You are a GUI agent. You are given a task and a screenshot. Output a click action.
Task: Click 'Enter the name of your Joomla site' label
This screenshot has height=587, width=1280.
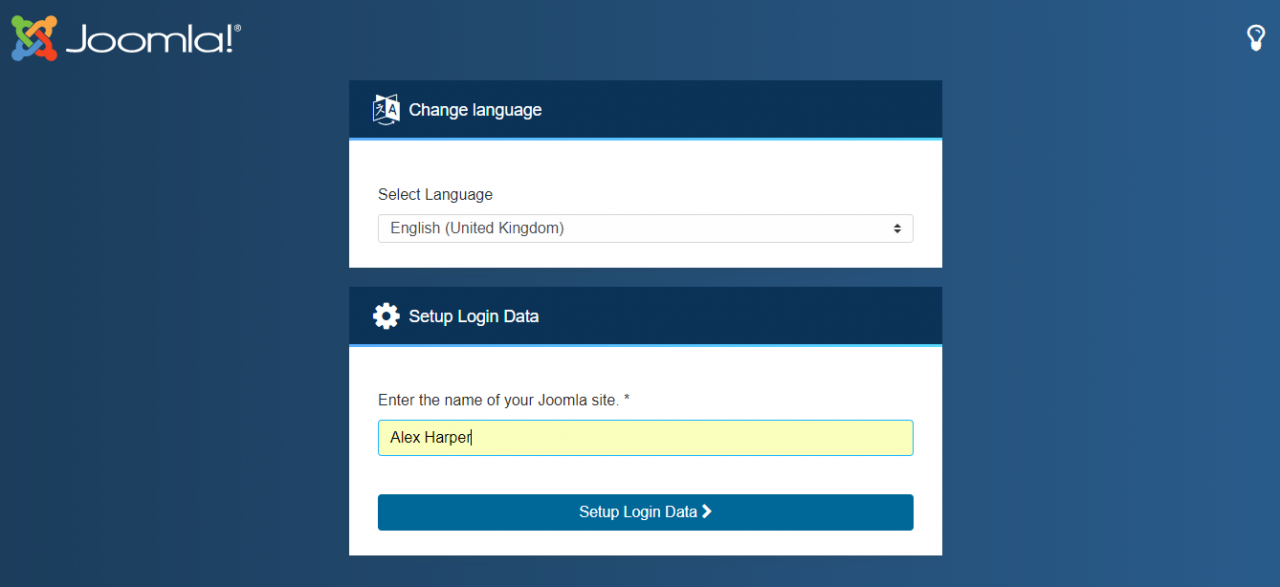click(x=504, y=400)
